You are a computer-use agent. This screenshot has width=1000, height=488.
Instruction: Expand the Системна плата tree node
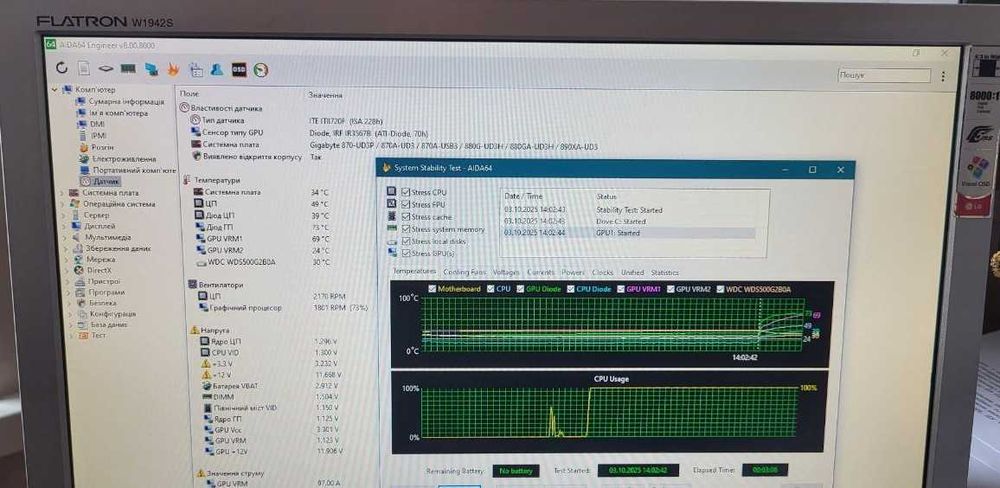click(62, 193)
